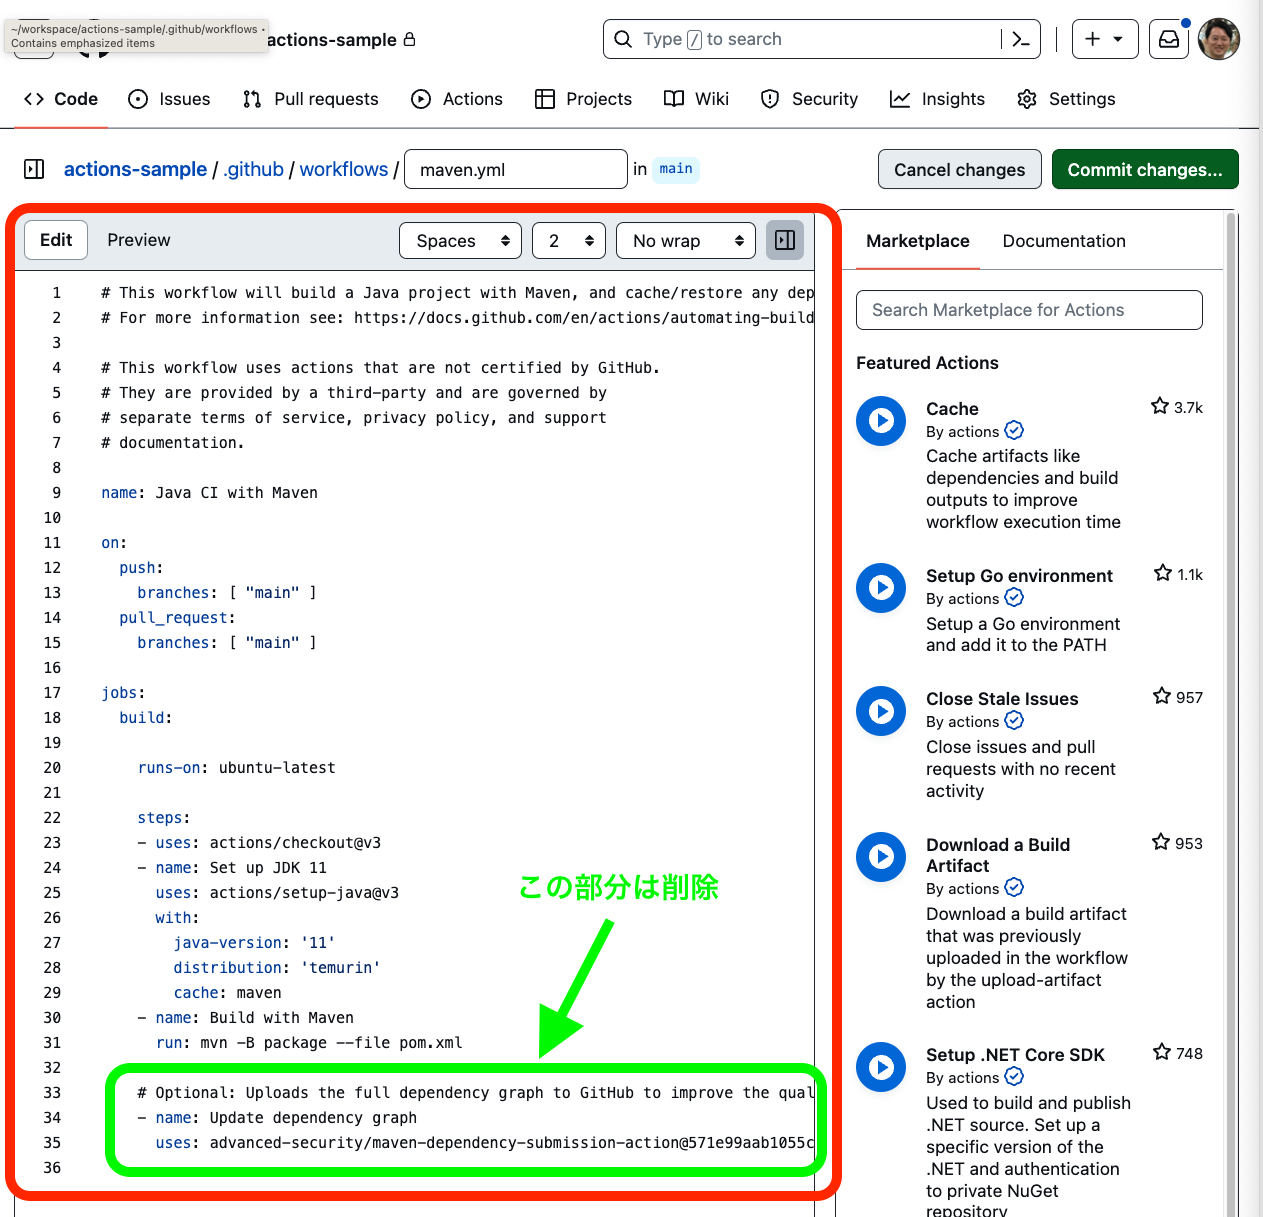Switch to the Preview tab
This screenshot has width=1263, height=1217.
[x=139, y=240]
